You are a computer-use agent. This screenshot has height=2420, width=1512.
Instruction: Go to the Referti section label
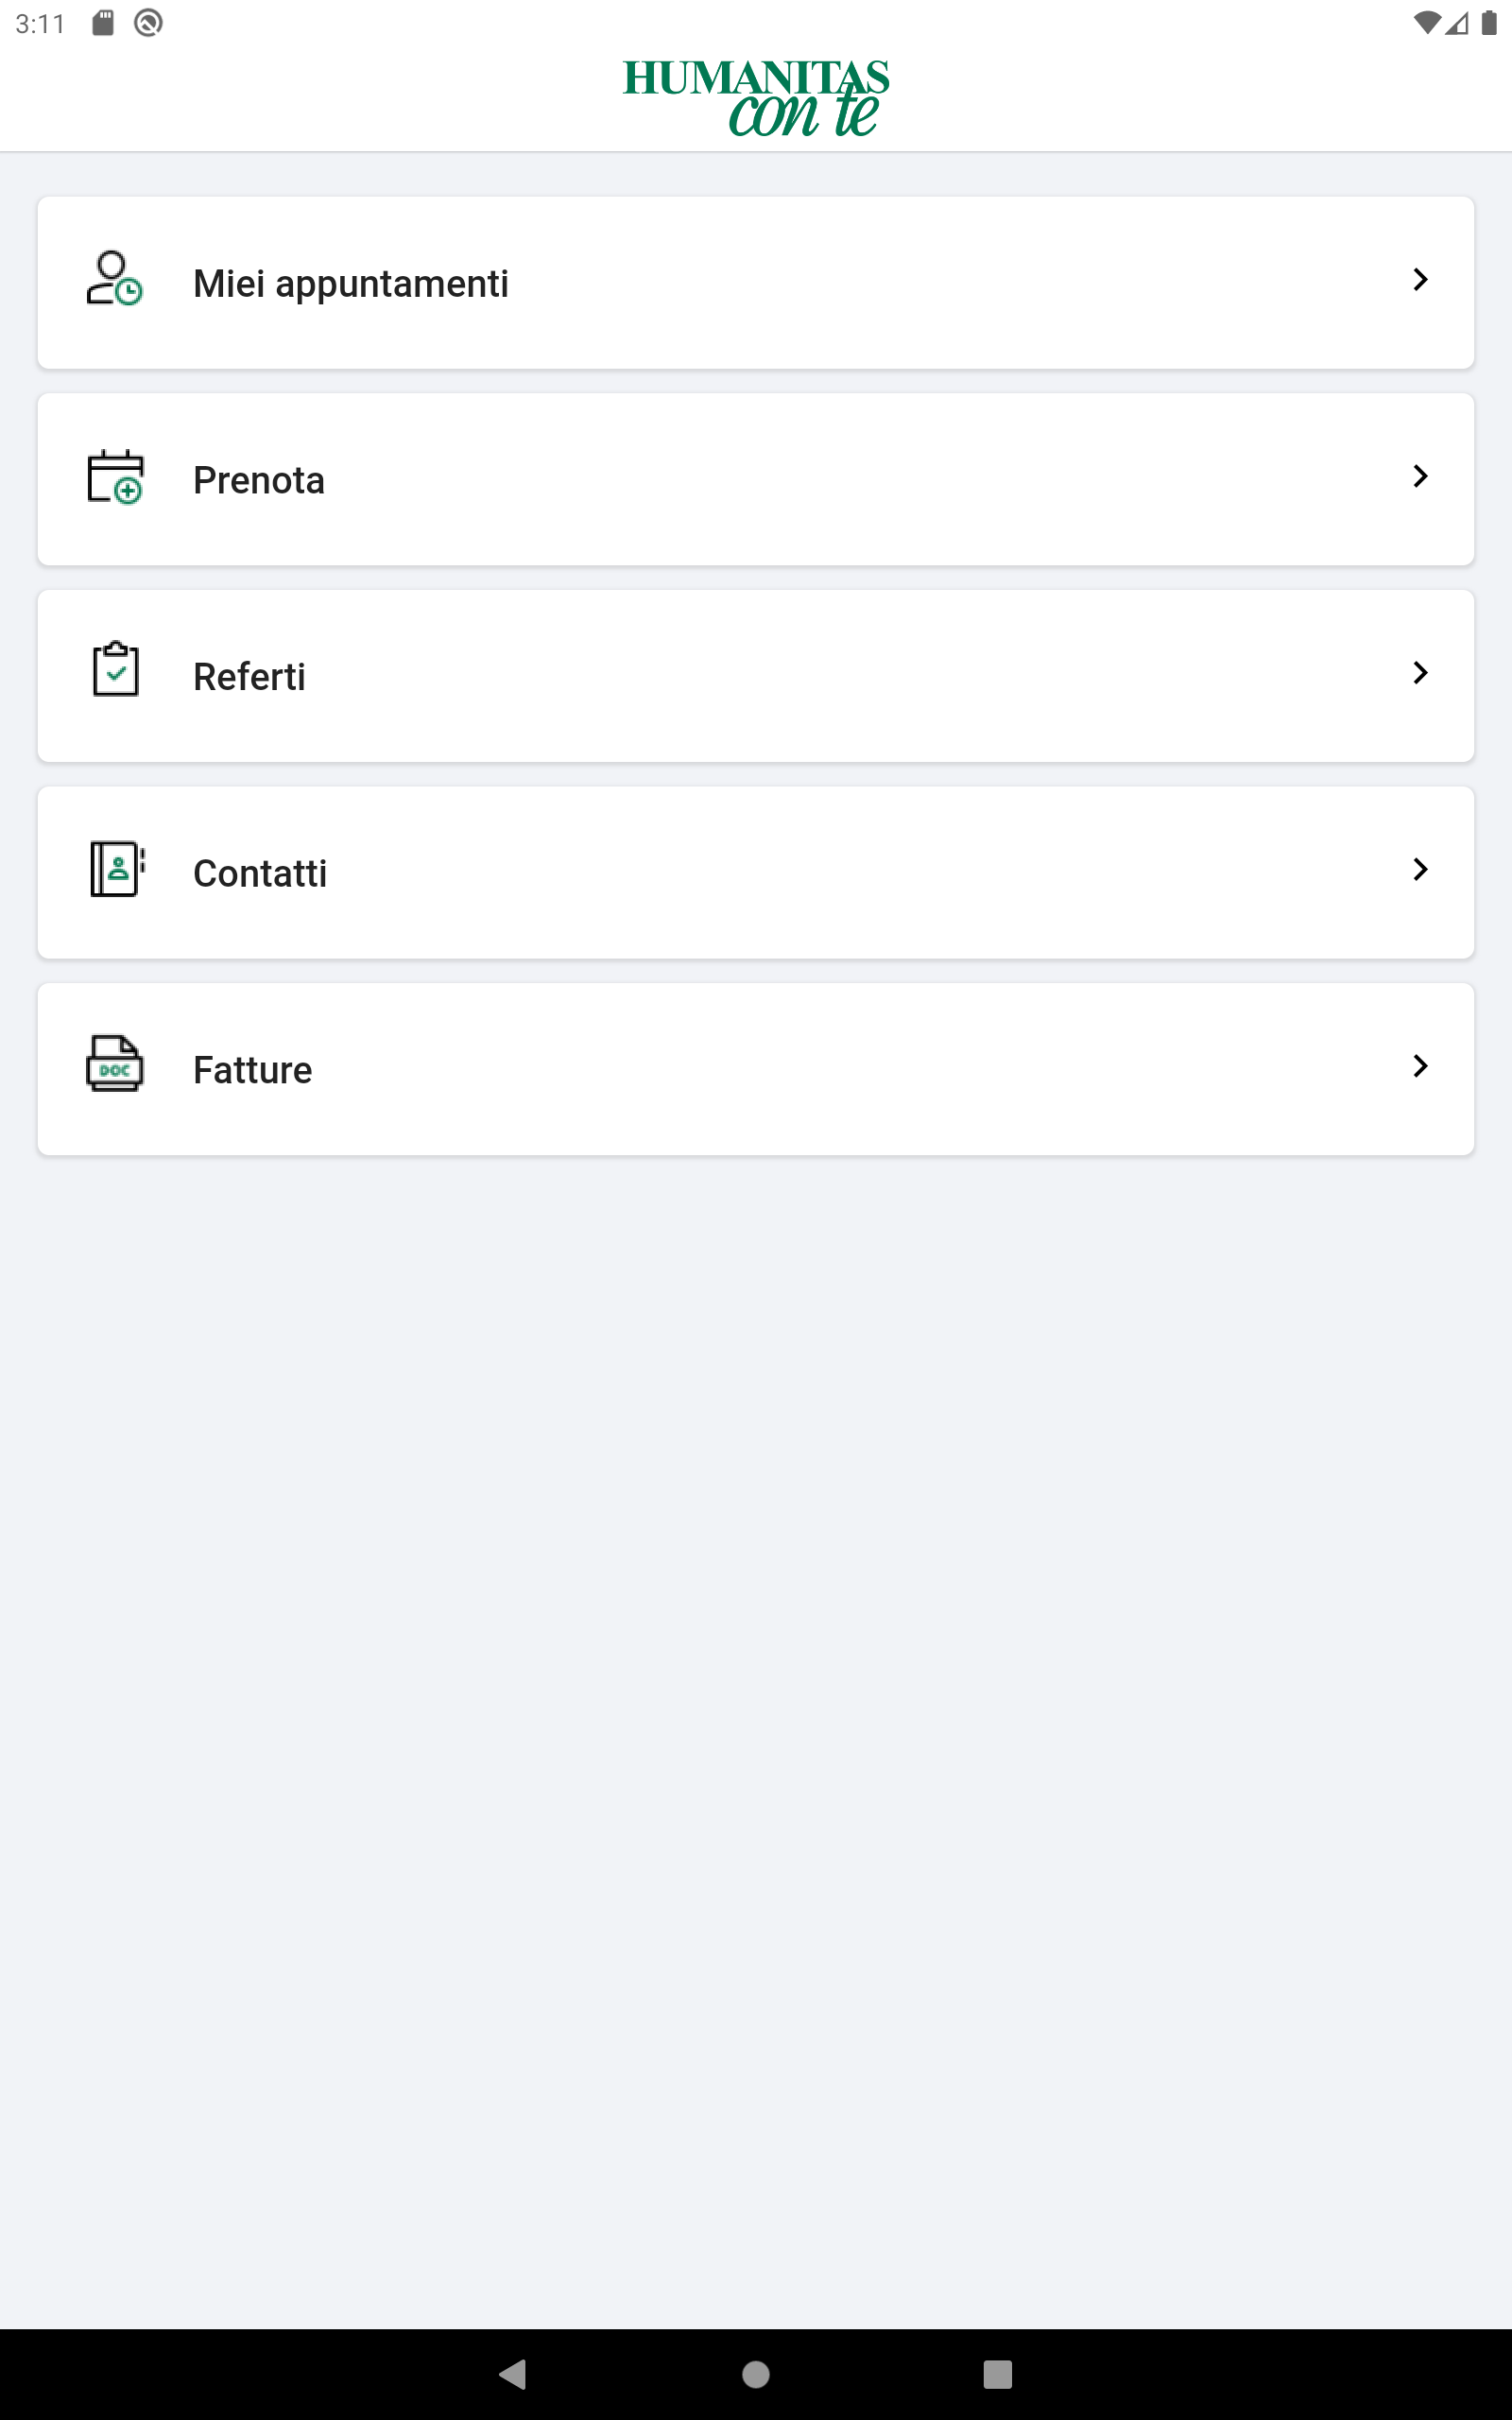click(x=249, y=677)
